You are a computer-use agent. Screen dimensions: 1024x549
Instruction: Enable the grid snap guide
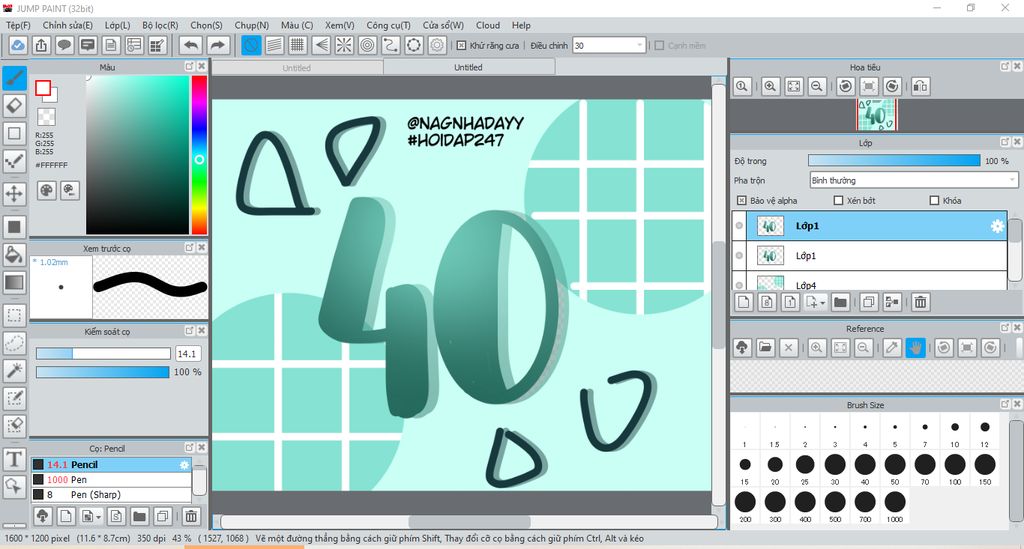tap(298, 45)
